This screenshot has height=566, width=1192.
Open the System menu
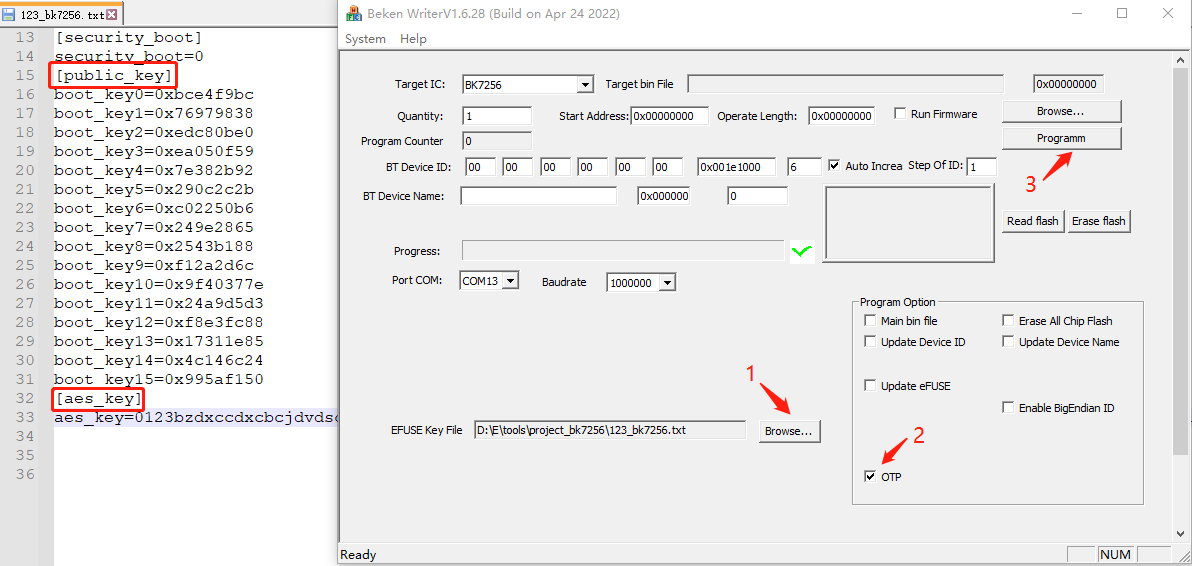coord(365,39)
